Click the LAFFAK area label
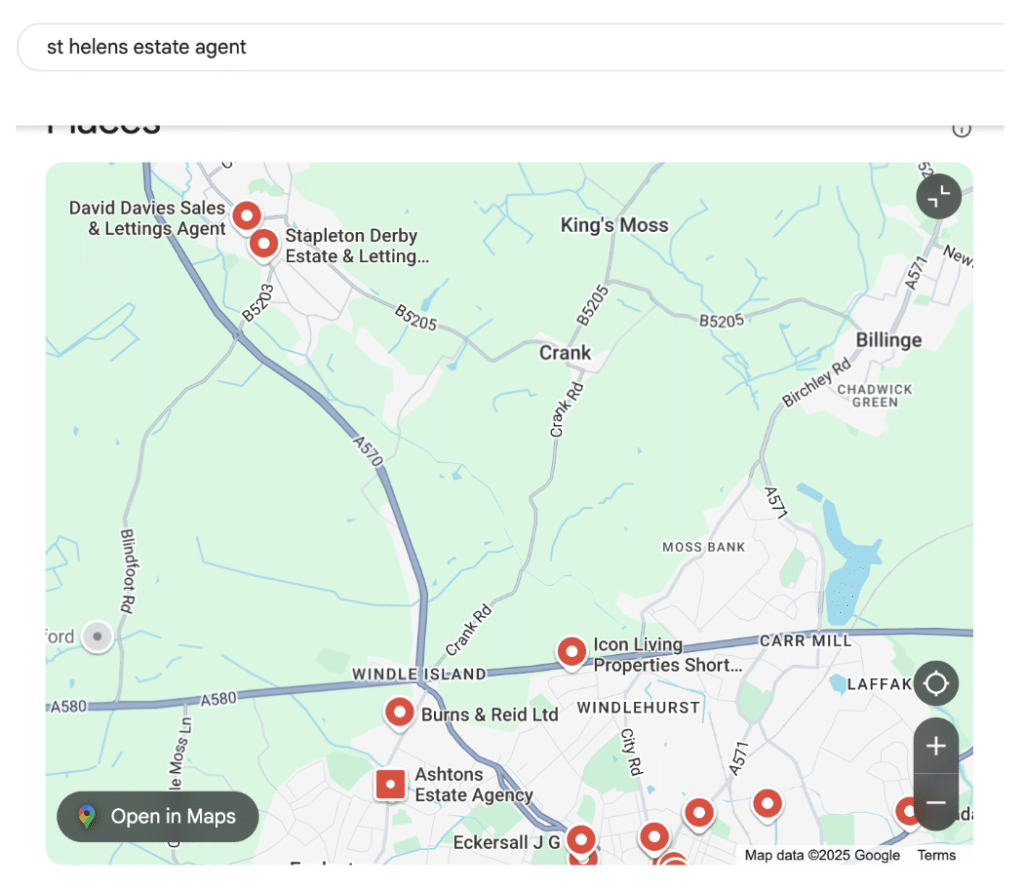The height and width of the screenshot is (889, 1024). (879, 684)
